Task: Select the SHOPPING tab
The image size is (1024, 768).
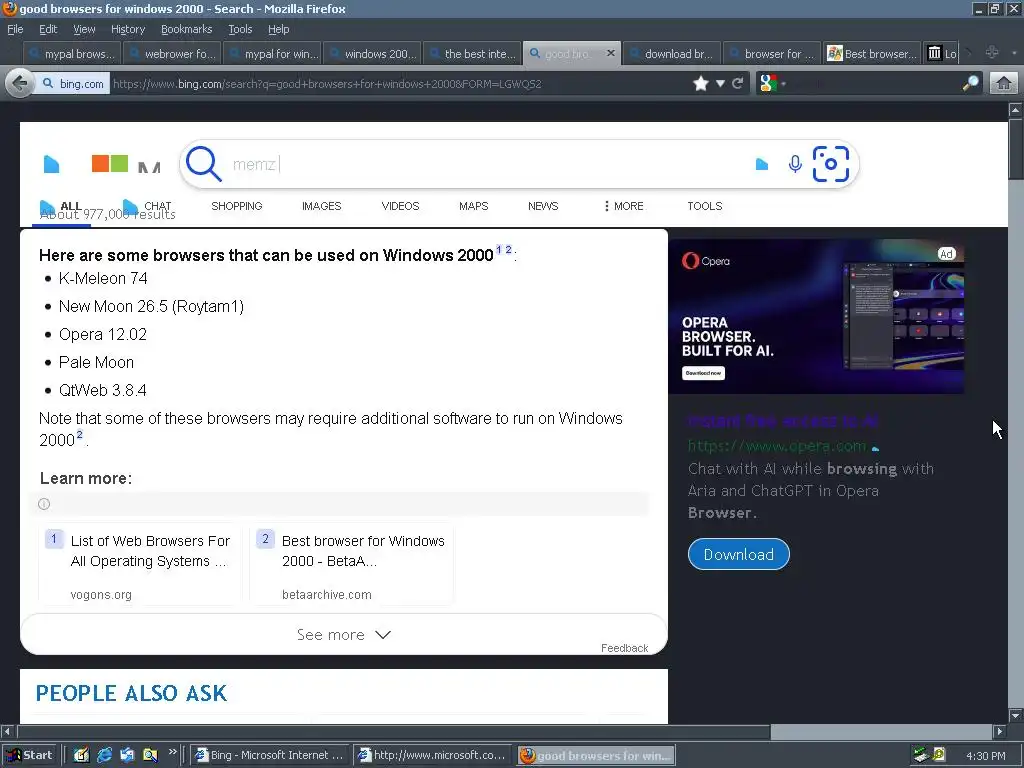Action: point(236,206)
